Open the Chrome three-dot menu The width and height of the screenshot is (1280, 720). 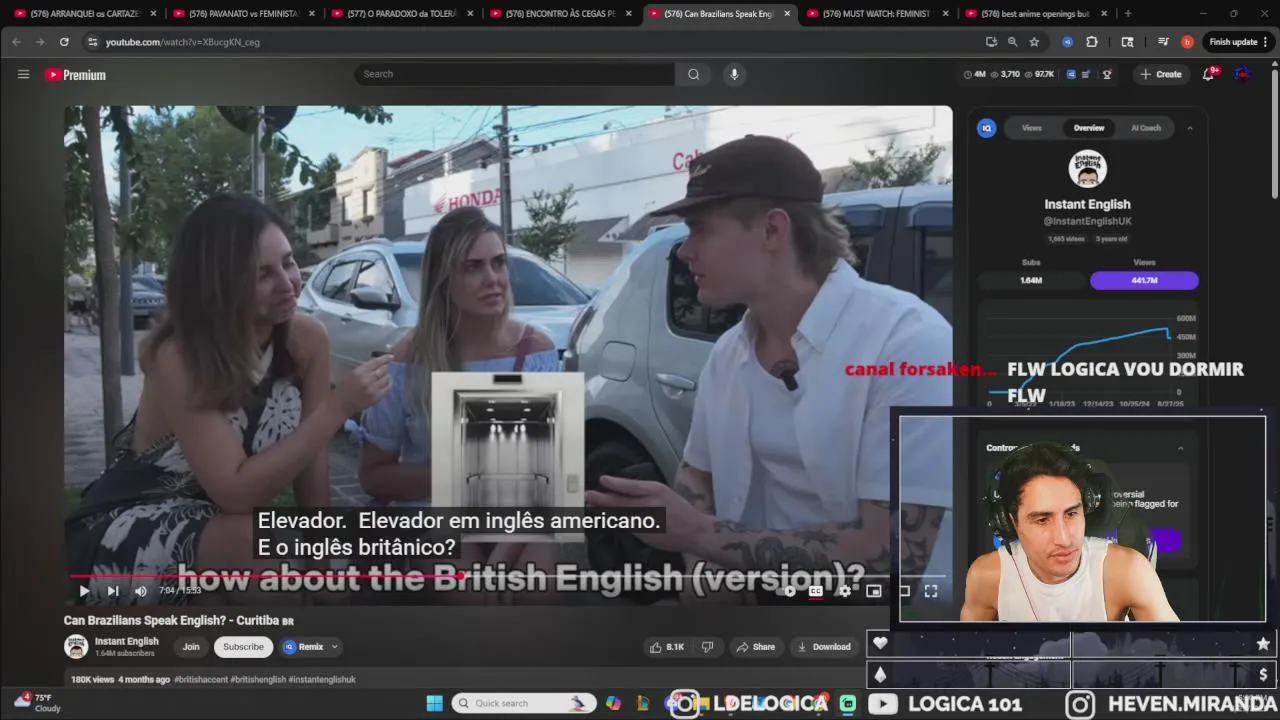coord(1265,42)
